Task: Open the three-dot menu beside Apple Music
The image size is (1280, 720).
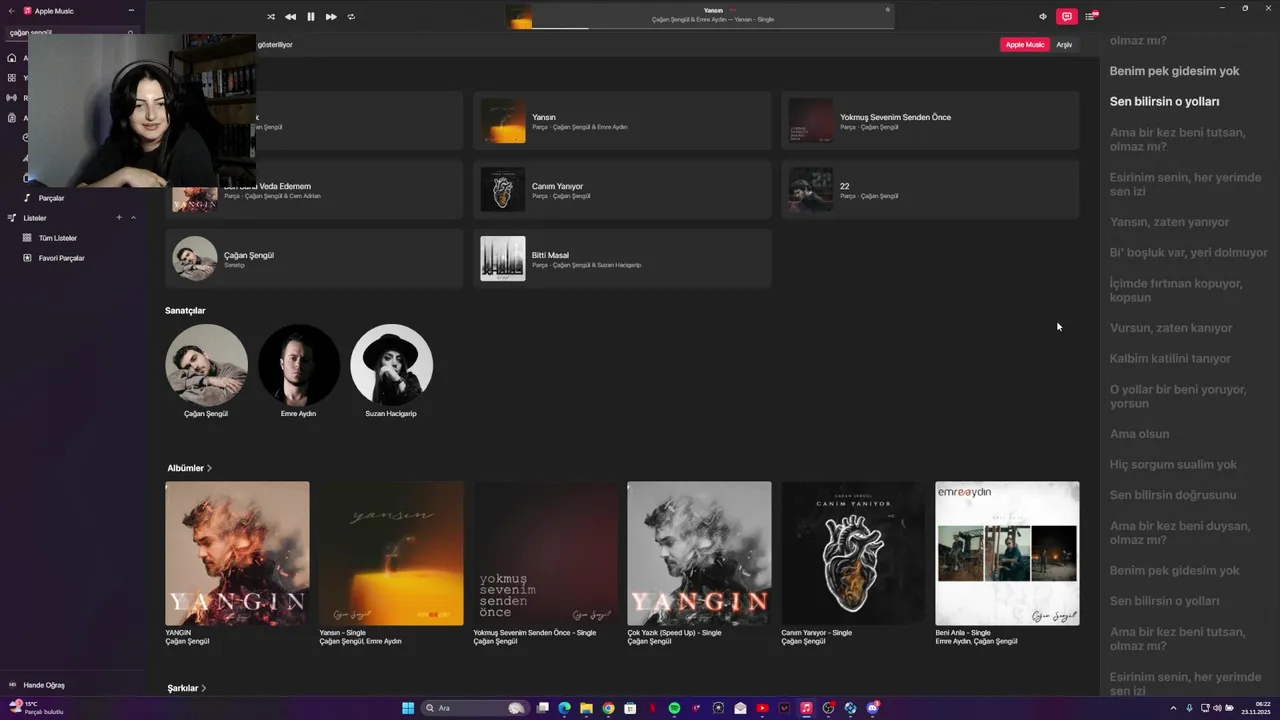Action: click(131, 11)
